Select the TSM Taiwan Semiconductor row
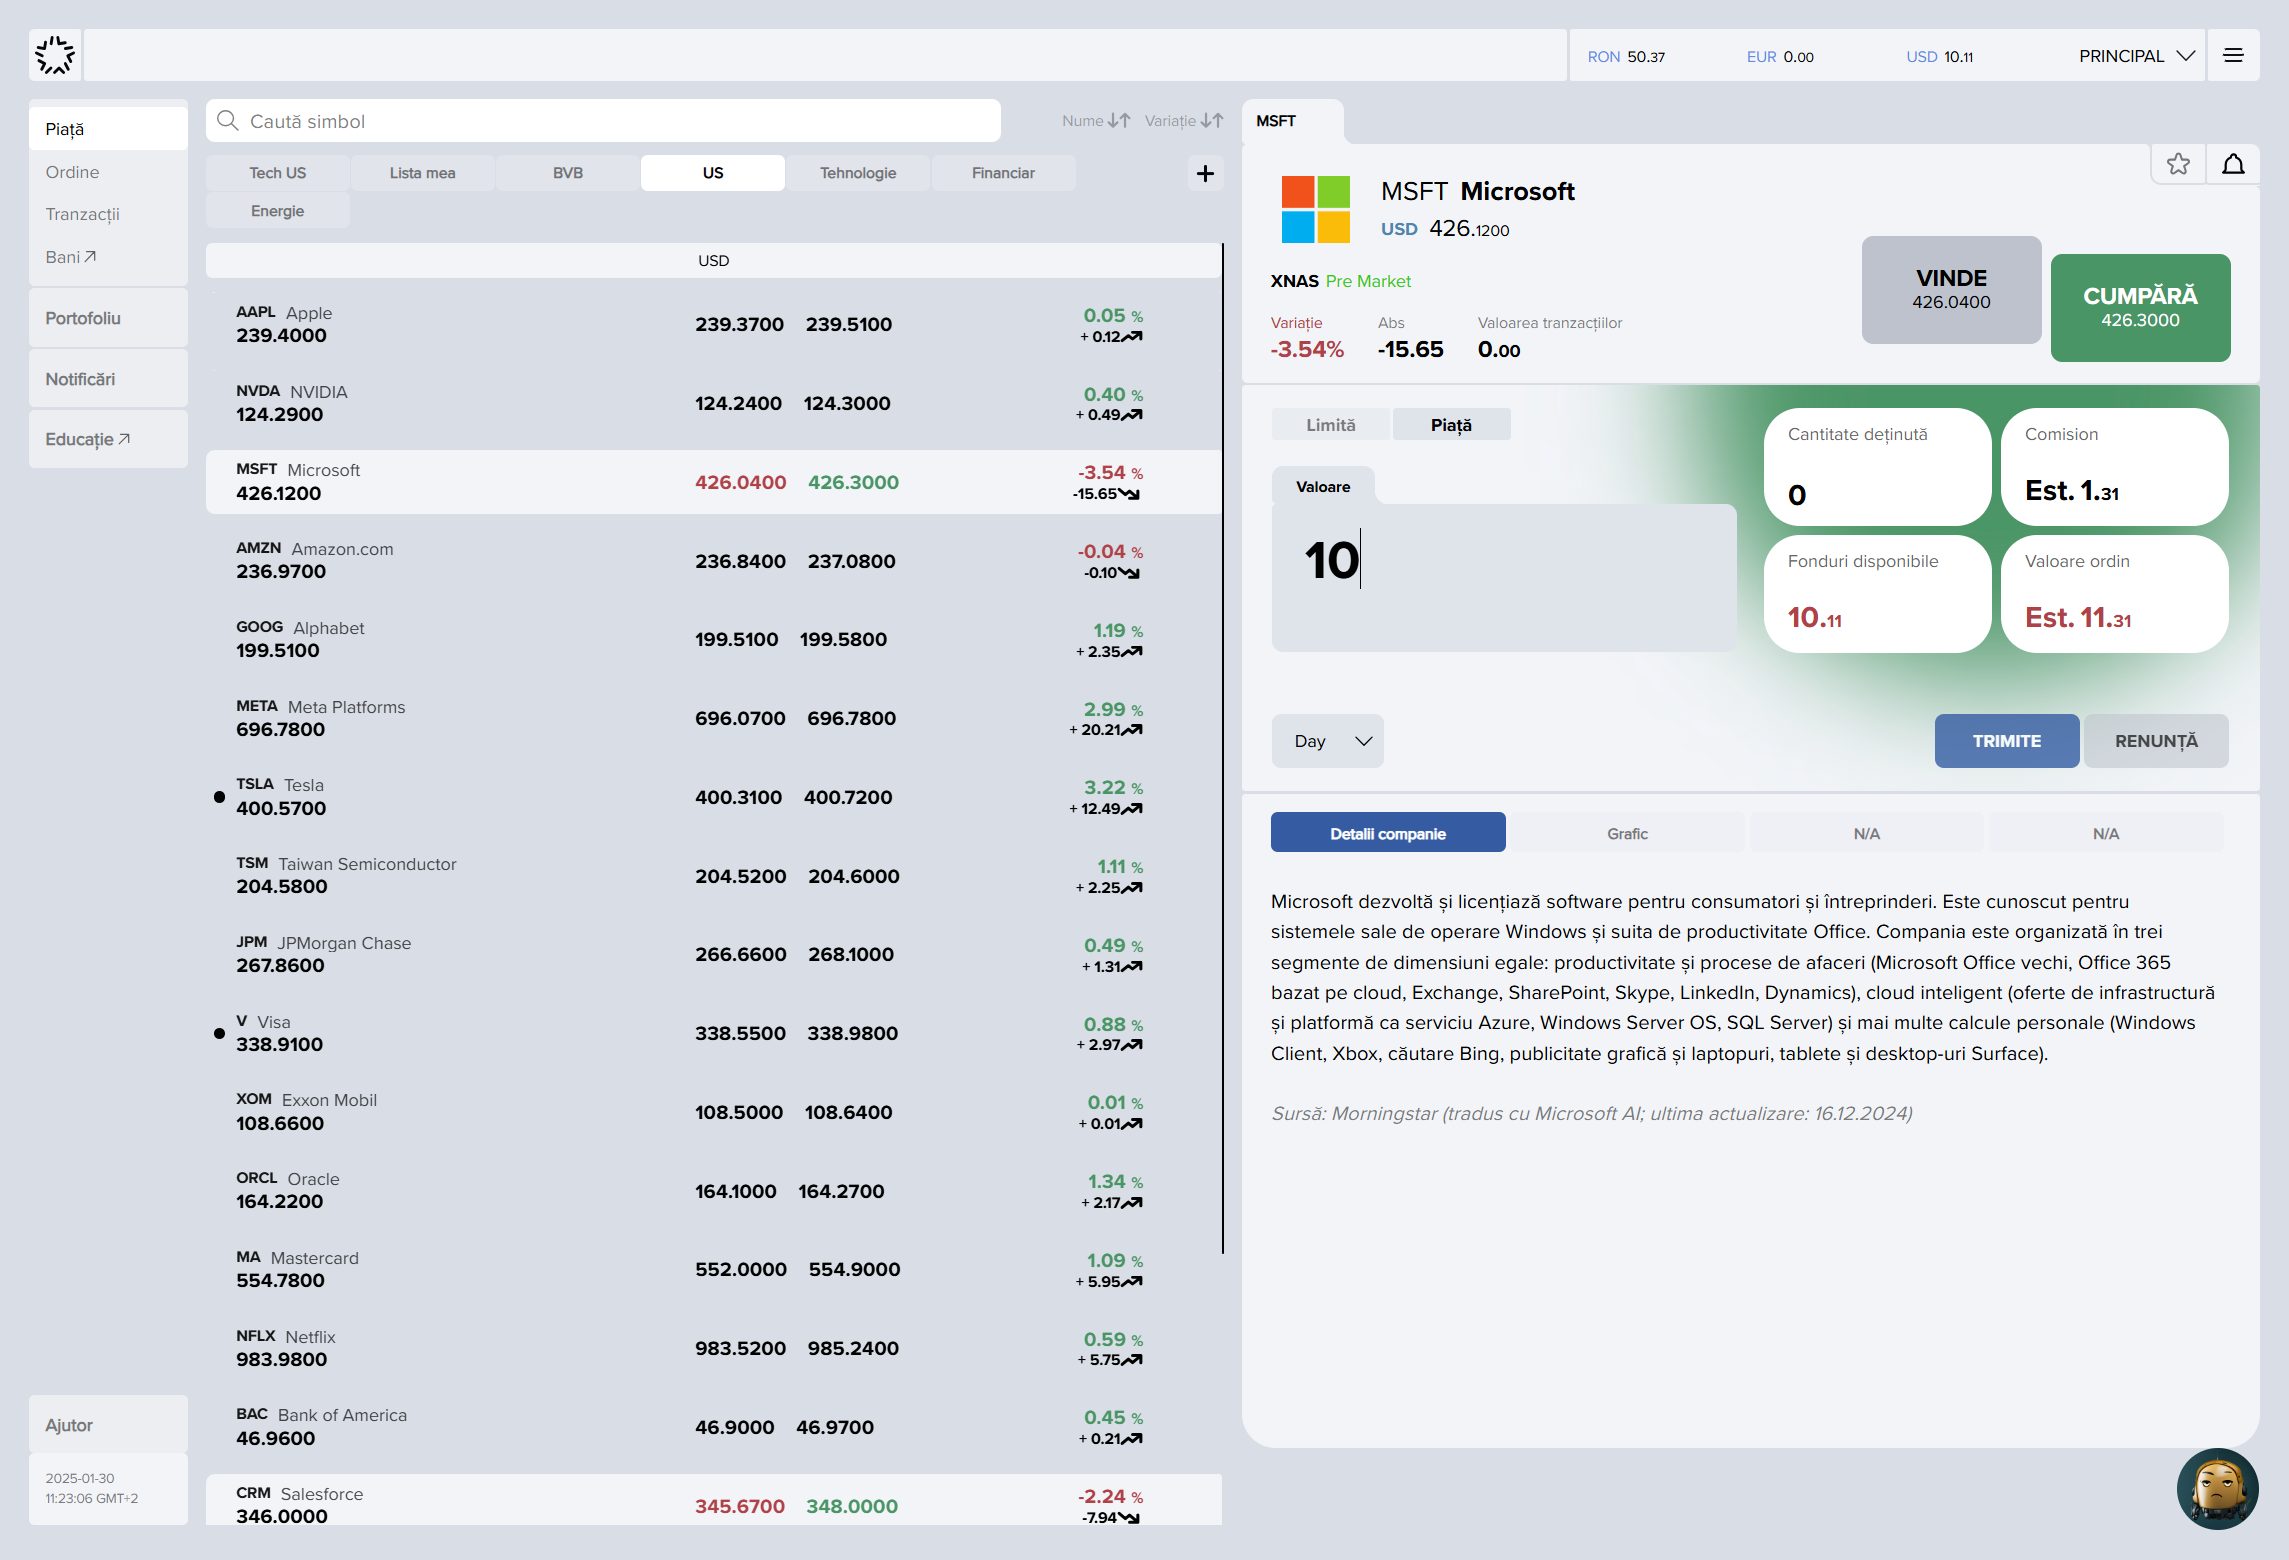Viewport: 2289px width, 1560px height. pyautogui.click(x=713, y=875)
